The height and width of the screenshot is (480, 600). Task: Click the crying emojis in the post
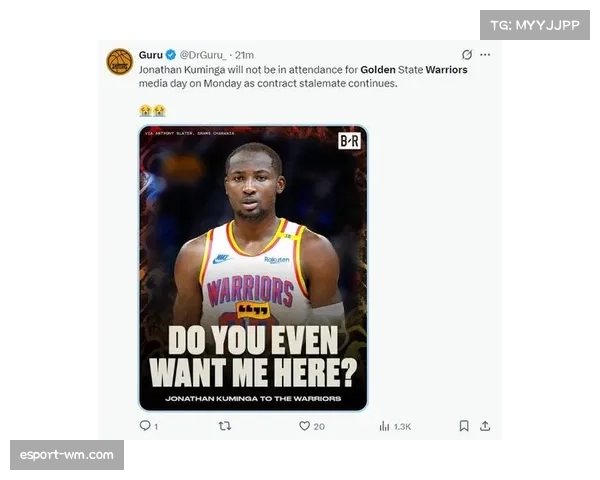point(152,110)
